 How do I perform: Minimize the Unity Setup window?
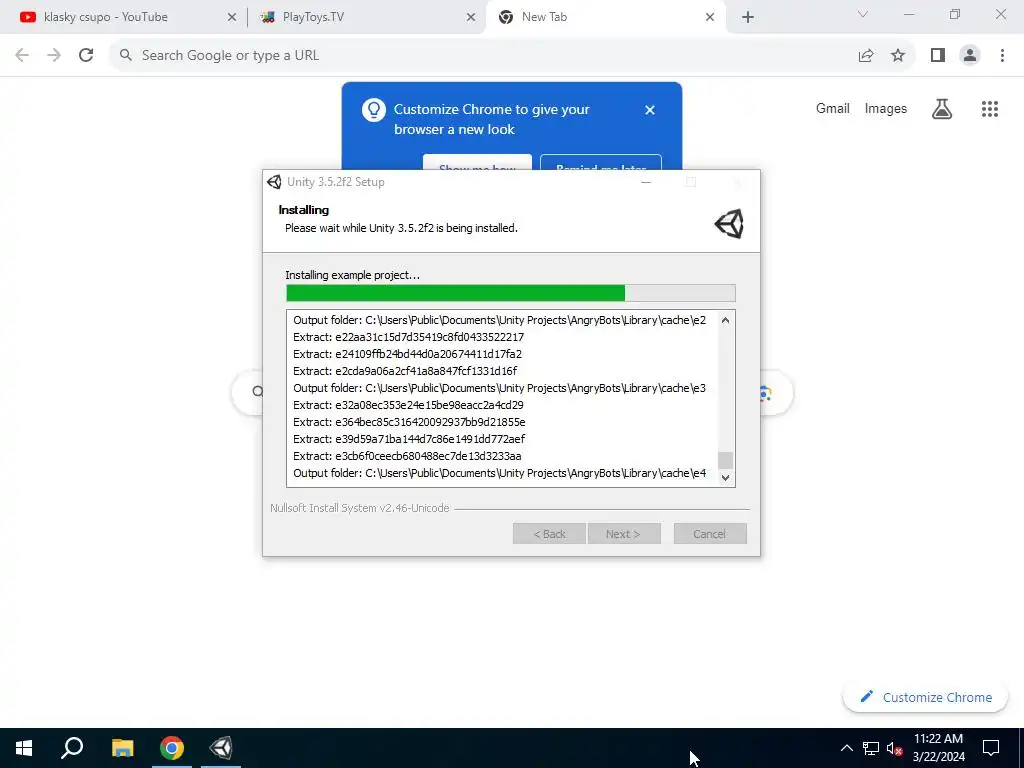point(646,182)
